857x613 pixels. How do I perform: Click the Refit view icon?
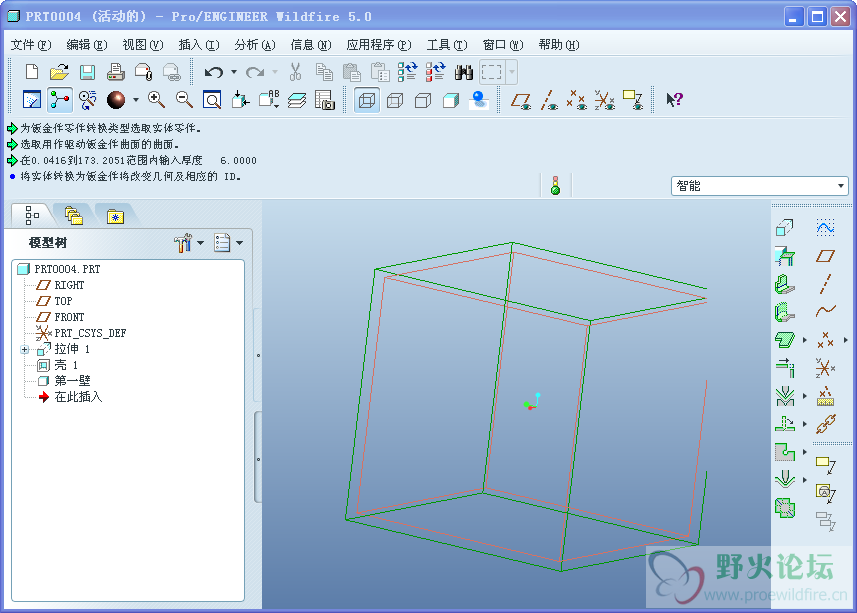pyautogui.click(x=212, y=100)
